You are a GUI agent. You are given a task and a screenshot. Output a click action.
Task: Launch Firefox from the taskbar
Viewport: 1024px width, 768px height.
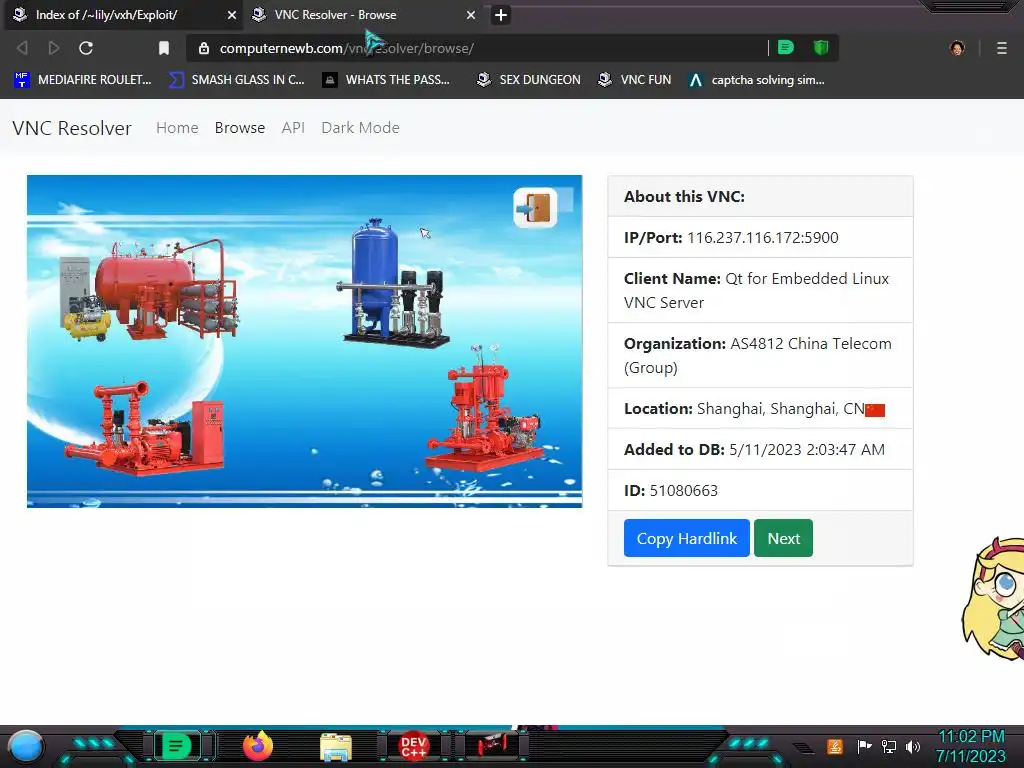click(x=258, y=746)
